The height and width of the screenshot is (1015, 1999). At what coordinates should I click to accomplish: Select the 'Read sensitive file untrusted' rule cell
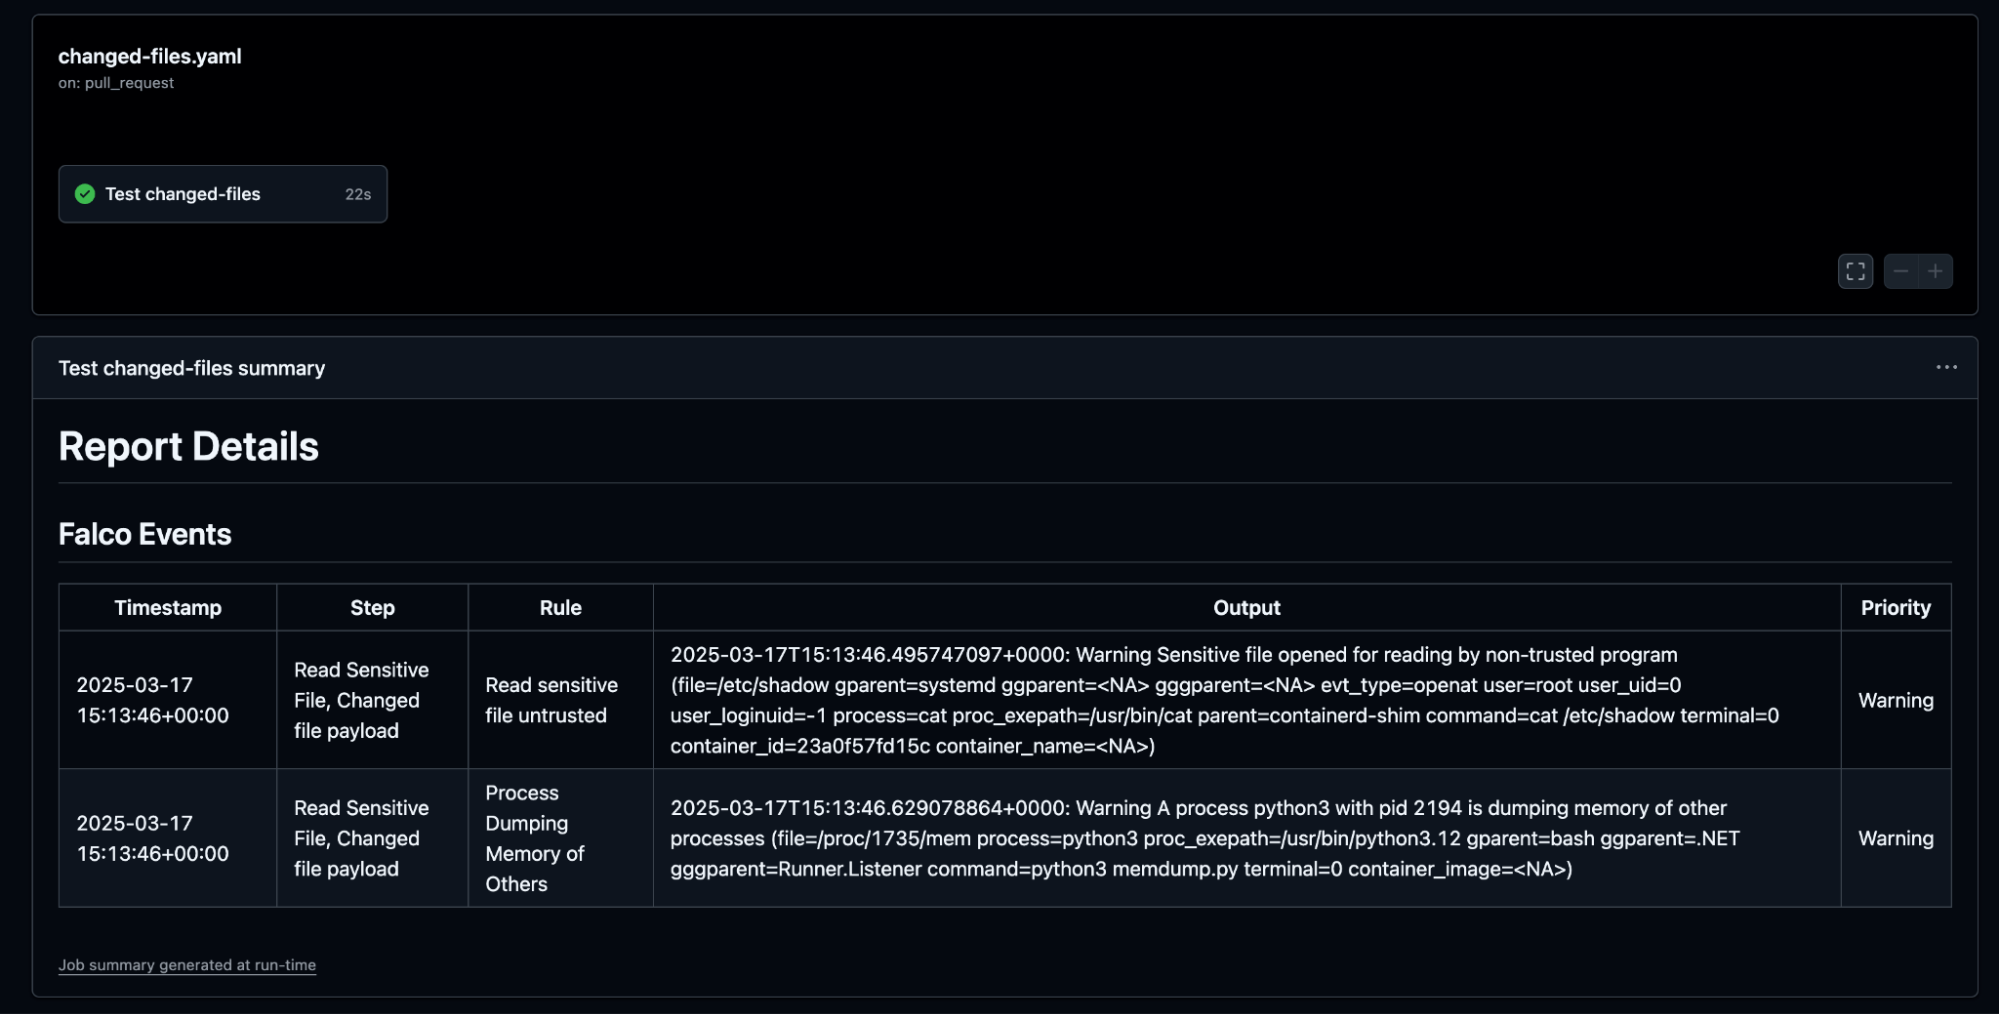point(560,700)
